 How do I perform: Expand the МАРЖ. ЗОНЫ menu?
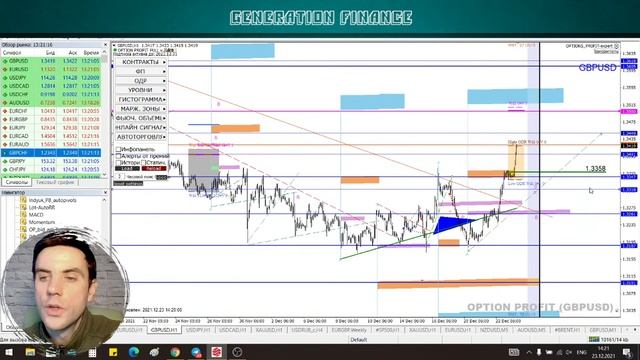141,109
